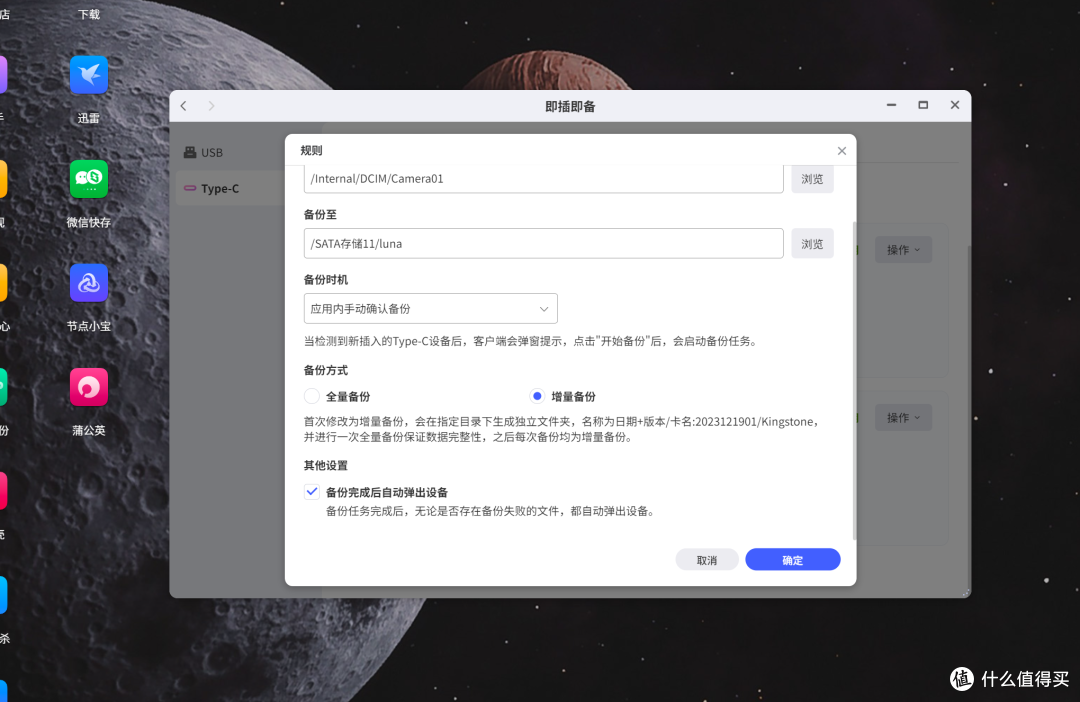1080x702 pixels.
Task: Toggle 备份完成后自动弹出设备 checkbox
Action: coord(312,492)
